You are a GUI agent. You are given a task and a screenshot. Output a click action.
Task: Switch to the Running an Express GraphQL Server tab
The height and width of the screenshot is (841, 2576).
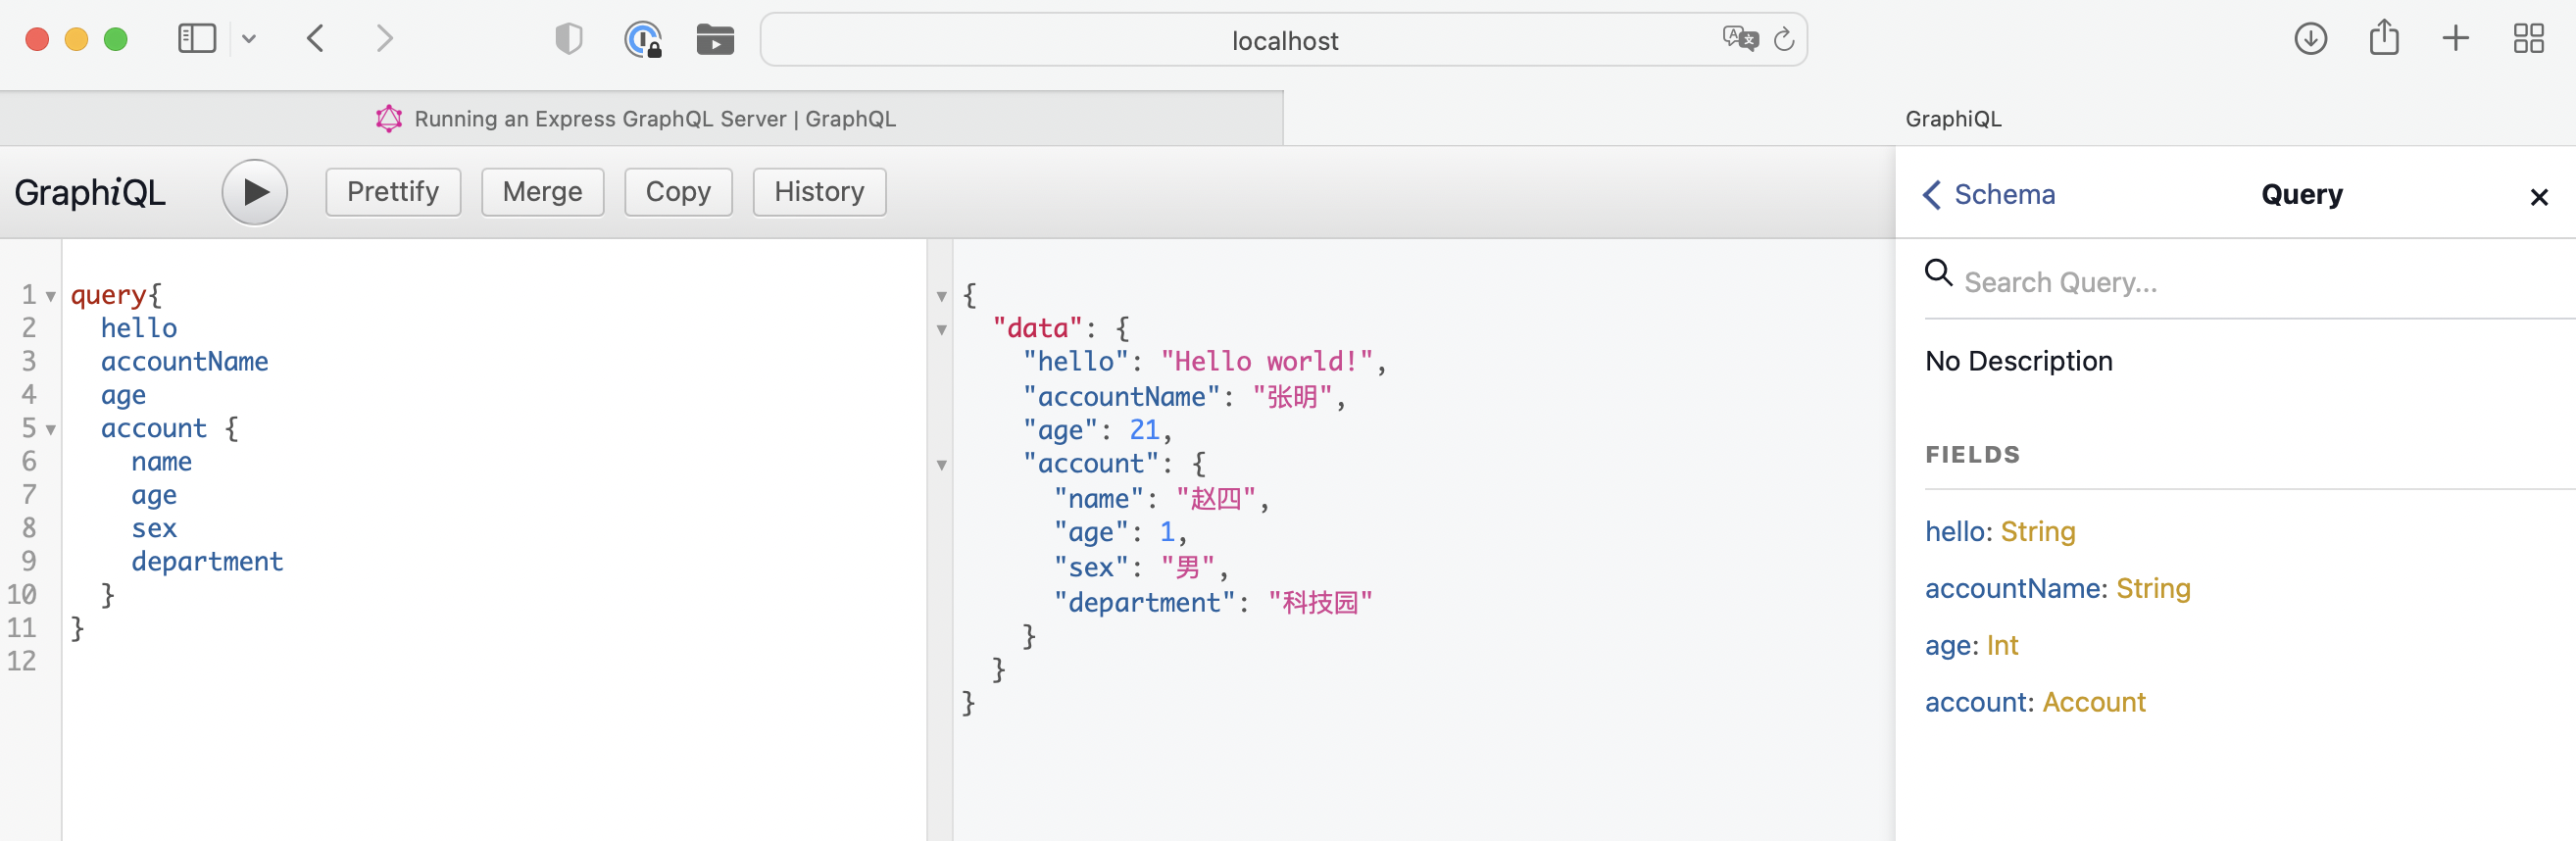click(641, 119)
